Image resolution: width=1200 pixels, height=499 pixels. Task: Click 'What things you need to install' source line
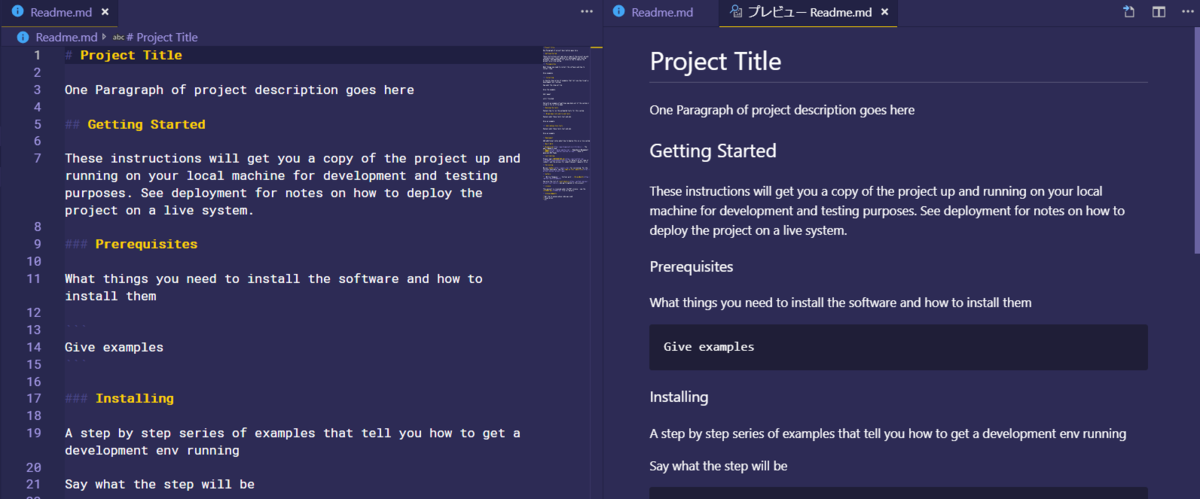pyautogui.click(x=274, y=287)
